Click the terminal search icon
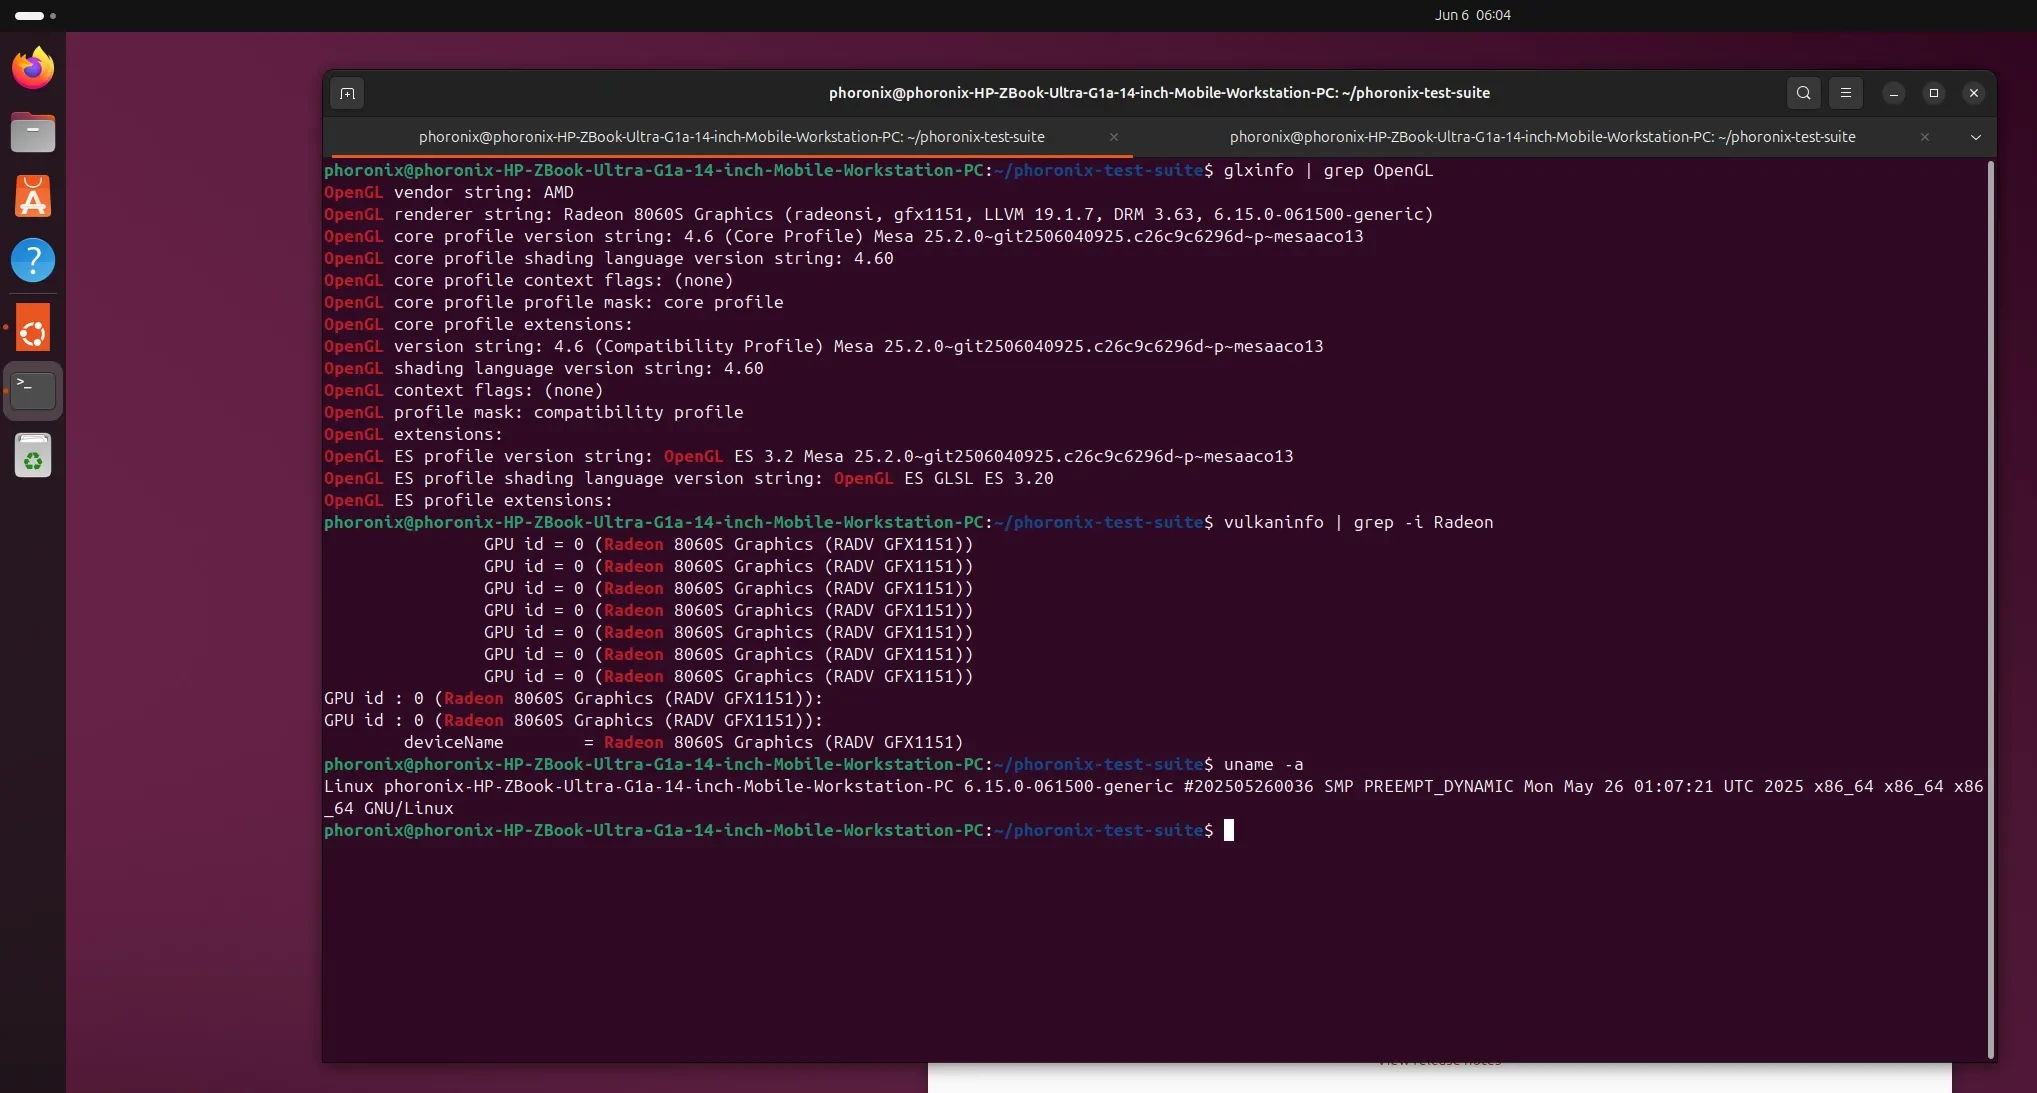Screen dimensions: 2037x1093 pos(1803,93)
